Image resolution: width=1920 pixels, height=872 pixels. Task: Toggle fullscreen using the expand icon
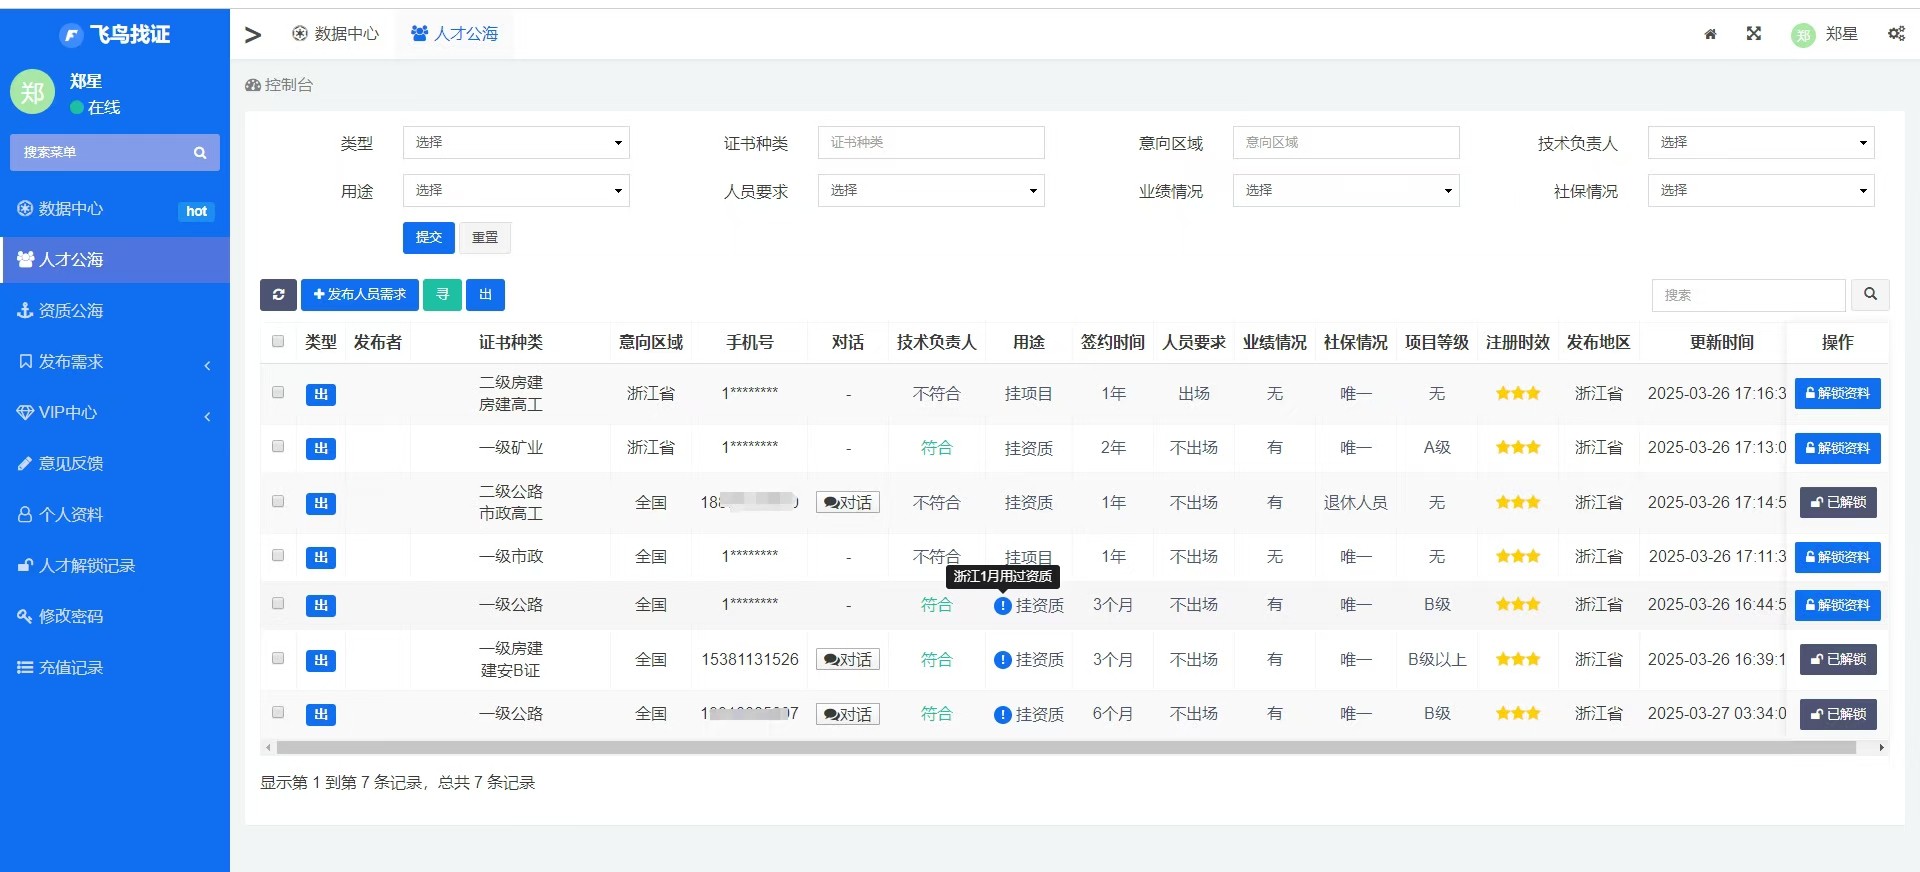click(1754, 34)
